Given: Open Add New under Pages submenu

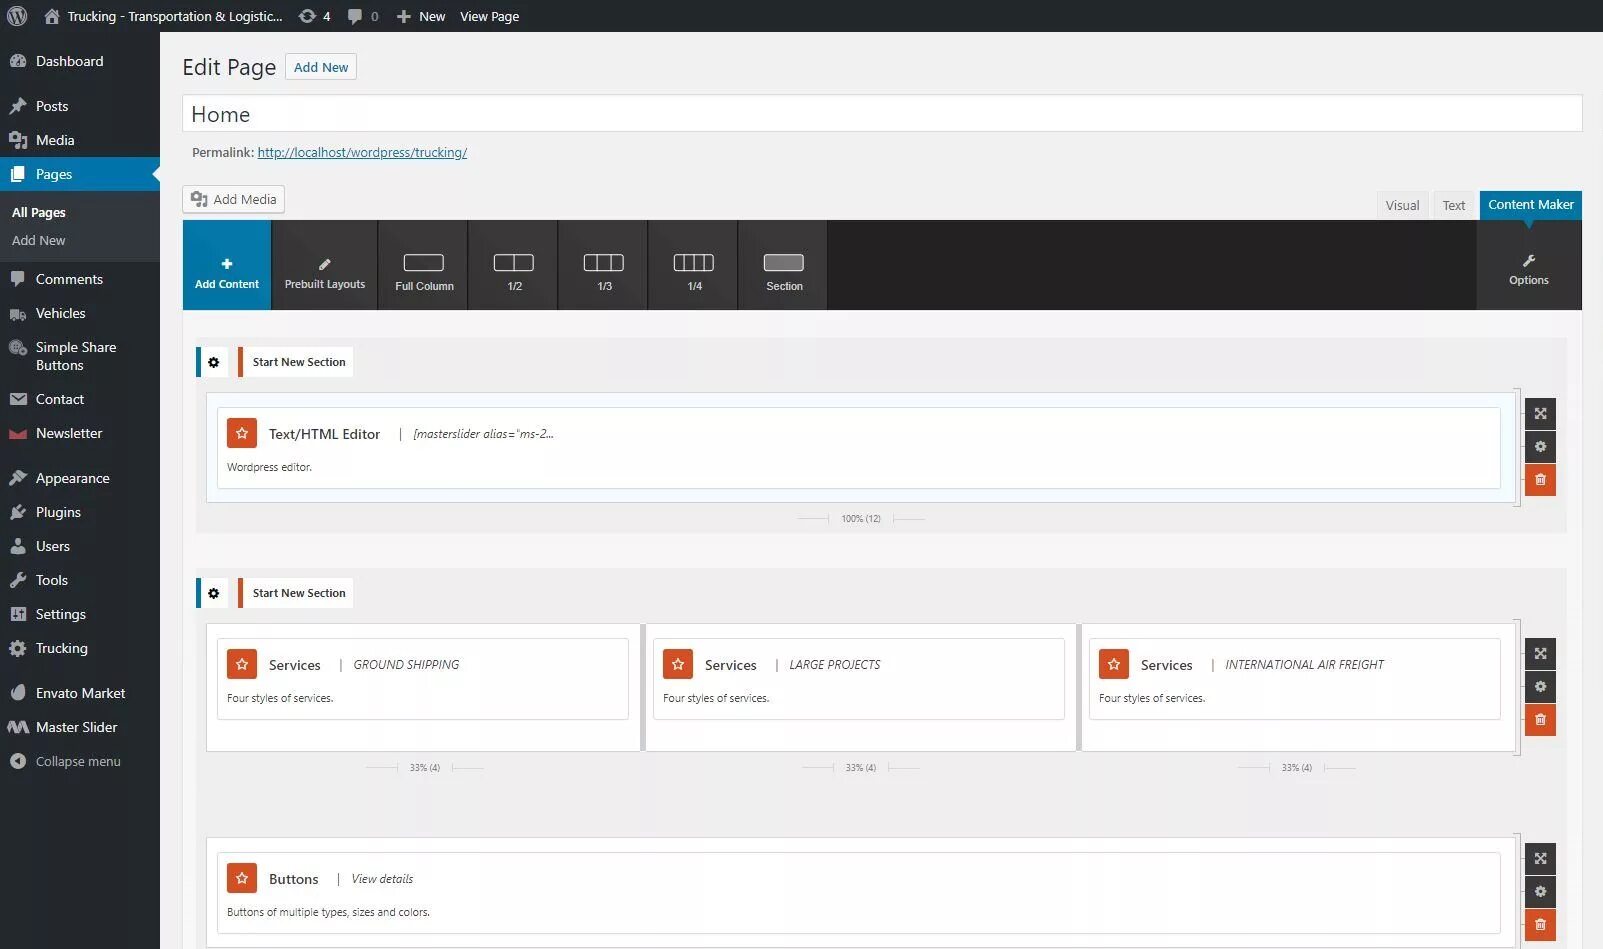Looking at the screenshot, I should [39, 240].
